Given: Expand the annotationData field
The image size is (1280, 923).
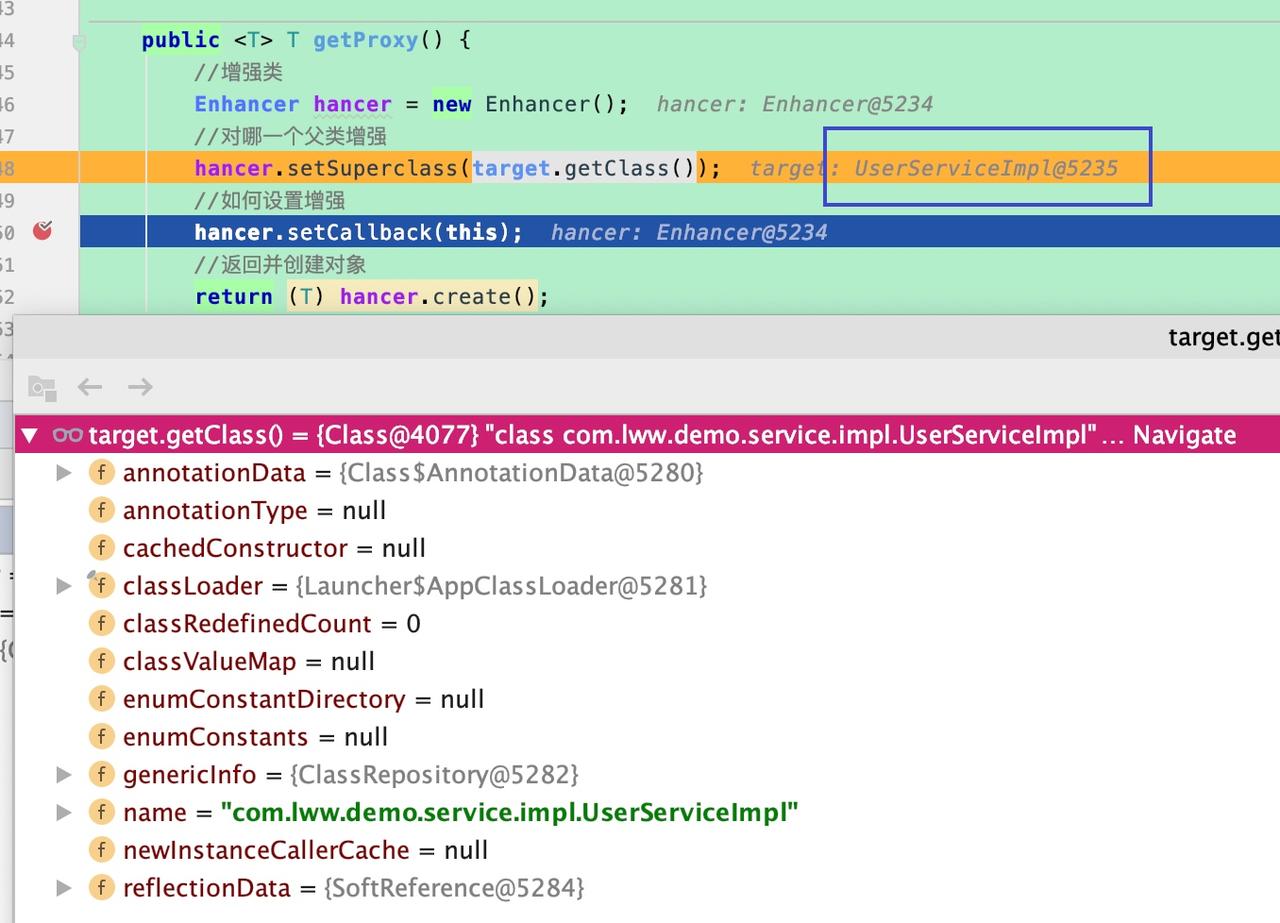Looking at the screenshot, I should pos(64,473).
